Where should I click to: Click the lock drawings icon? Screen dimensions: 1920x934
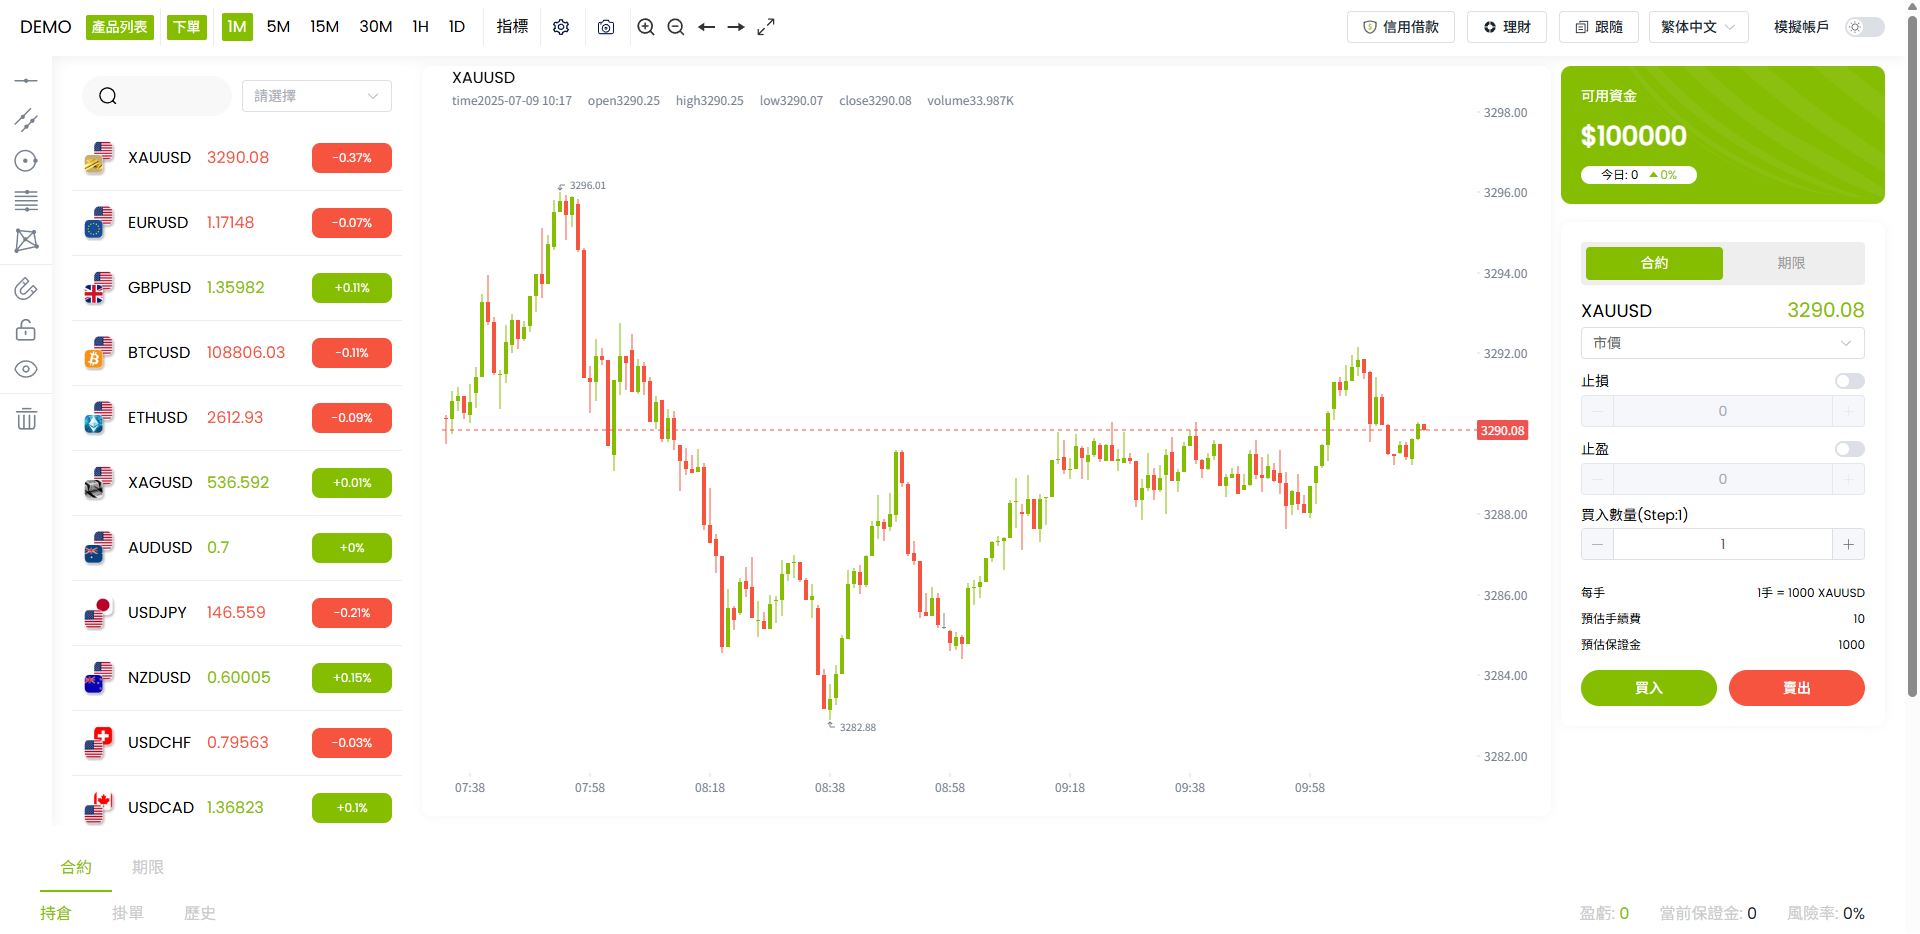(x=26, y=330)
